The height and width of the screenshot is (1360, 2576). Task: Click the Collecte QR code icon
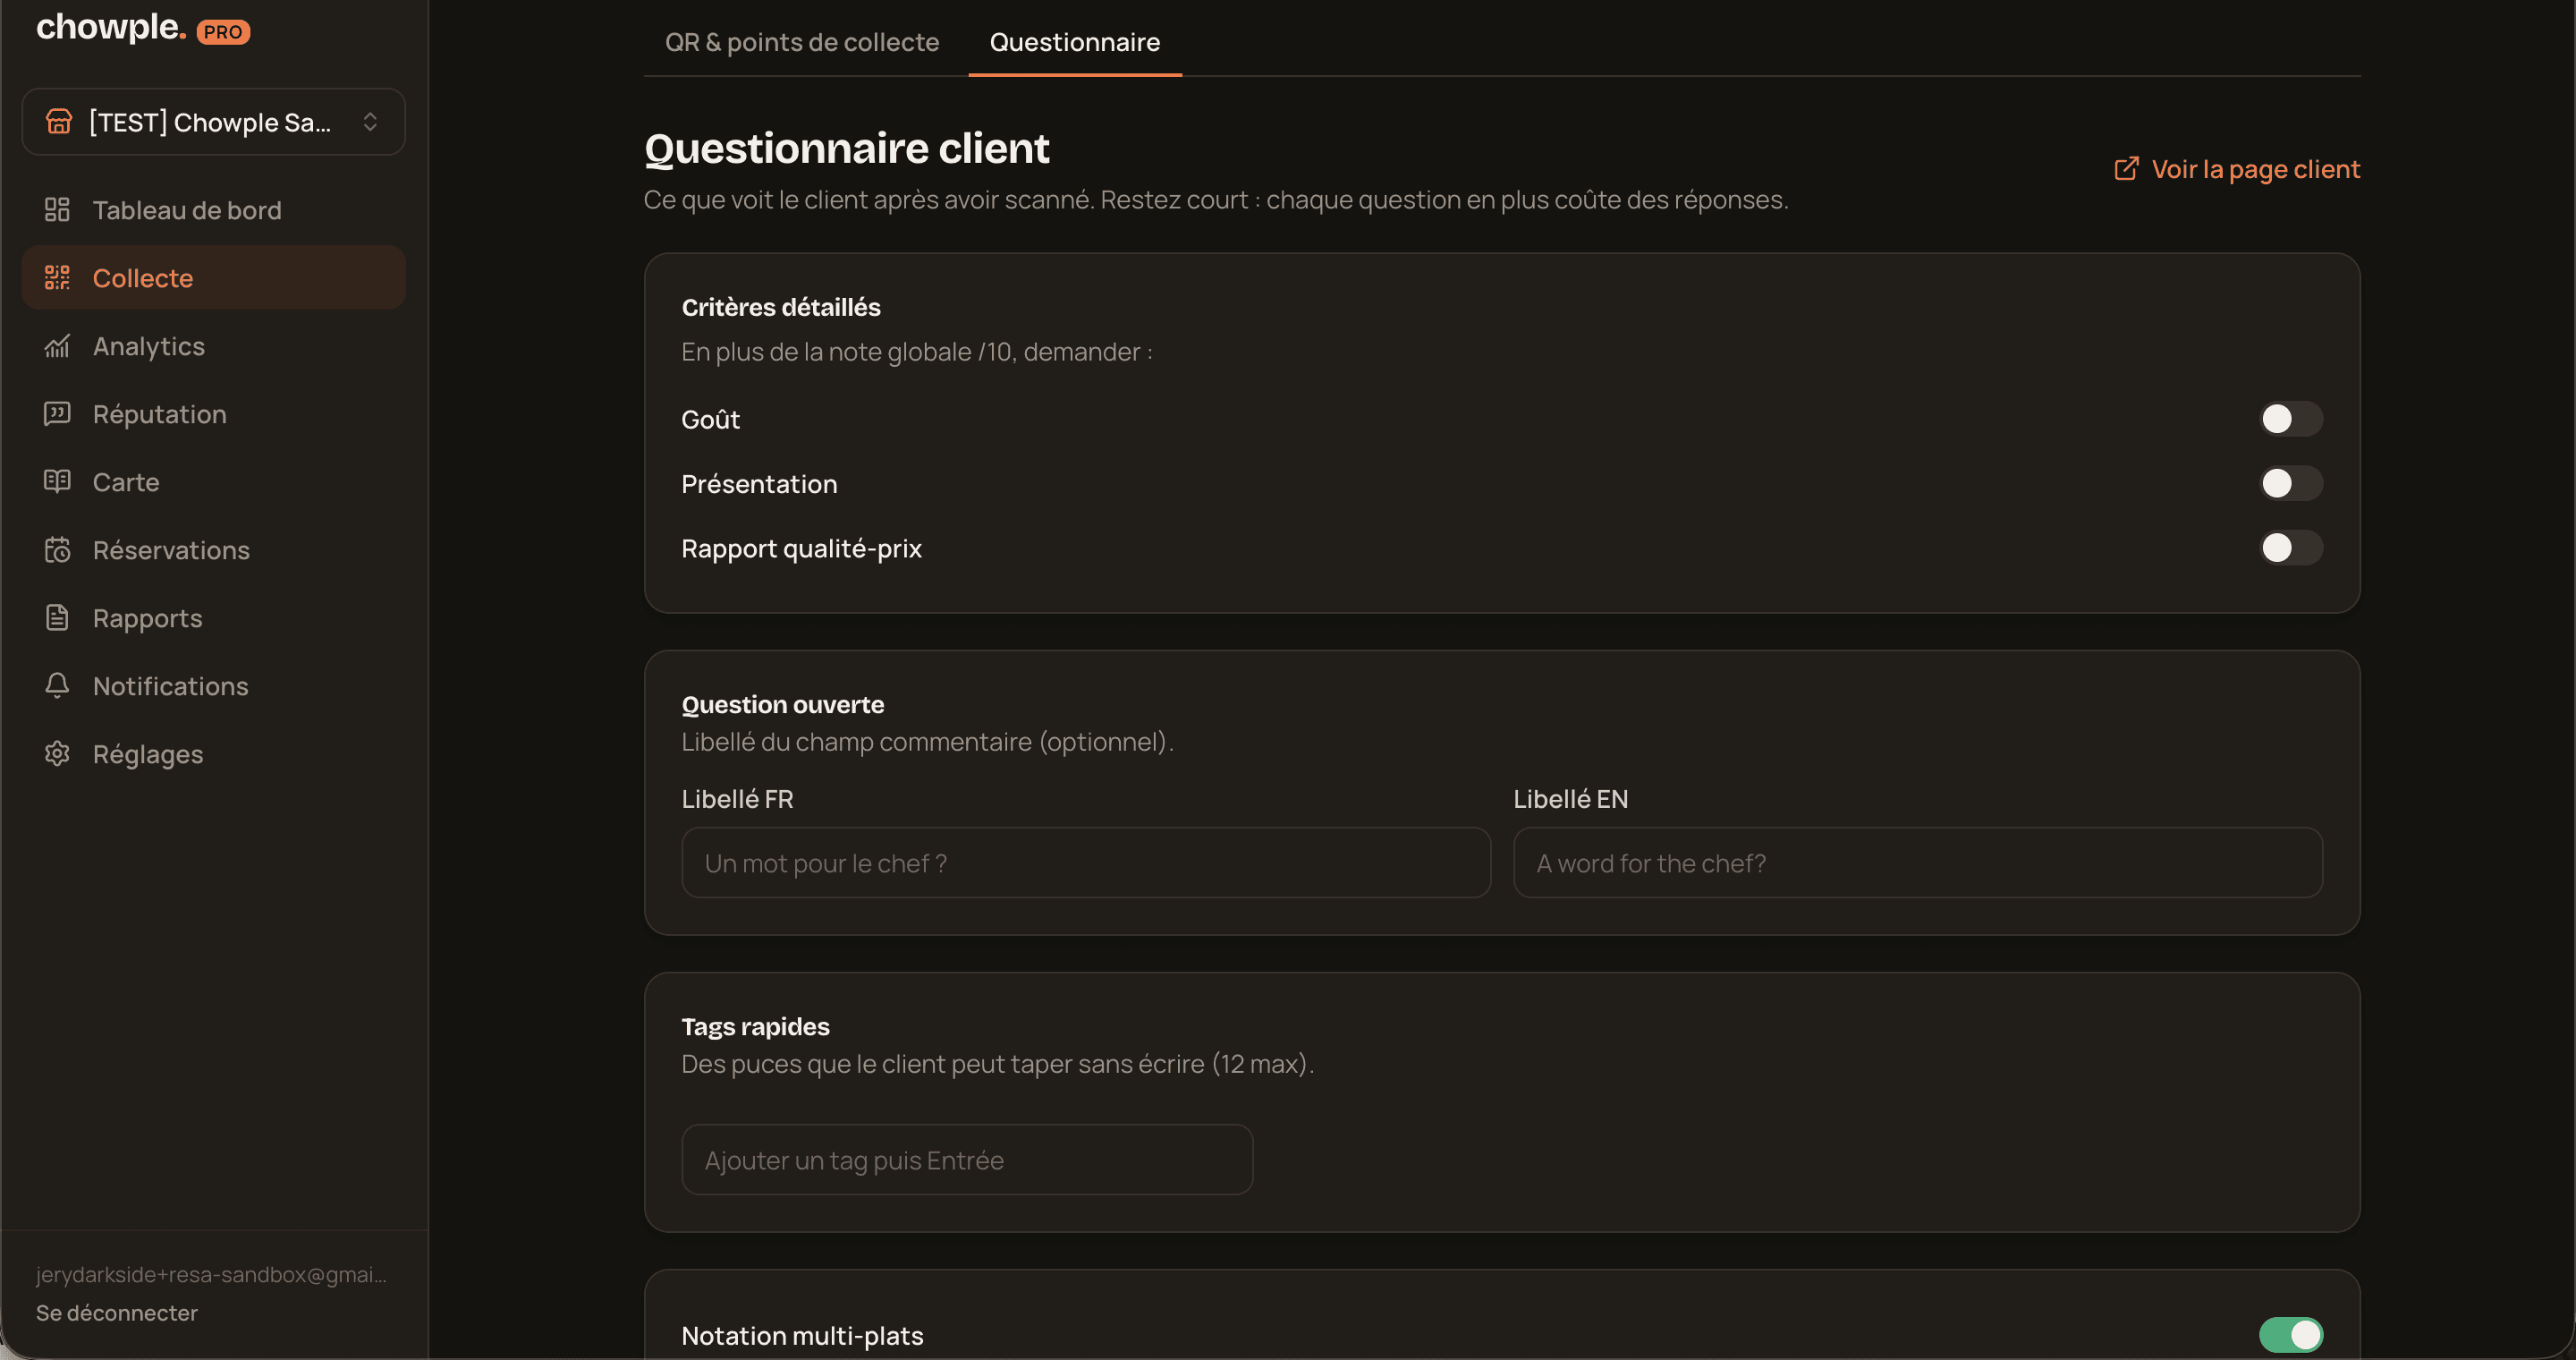57,278
